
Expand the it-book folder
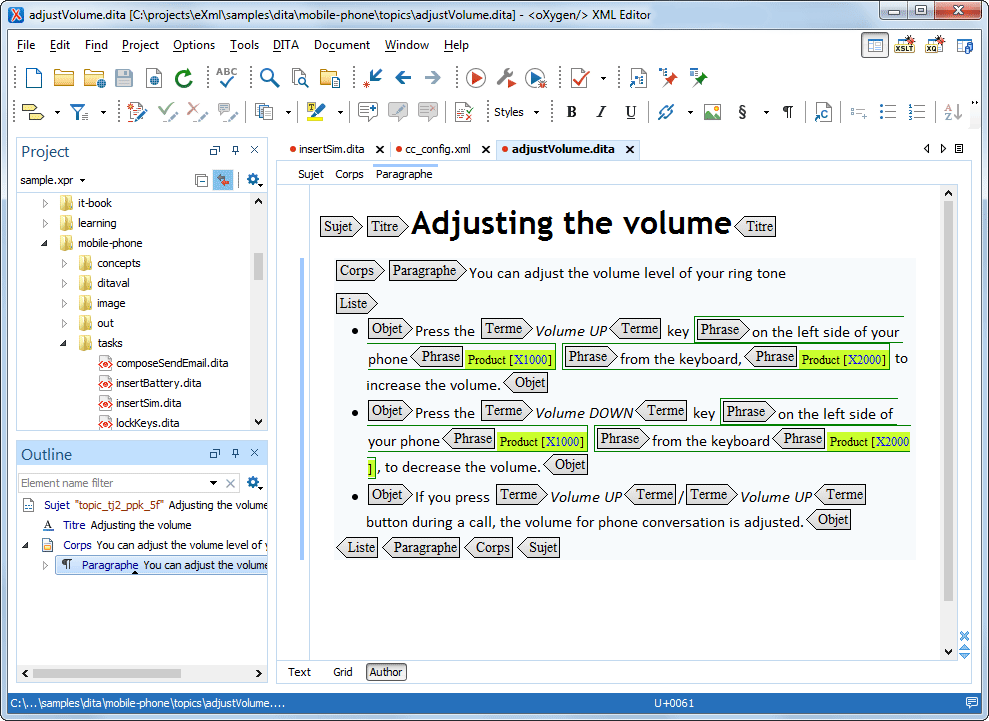(x=45, y=203)
